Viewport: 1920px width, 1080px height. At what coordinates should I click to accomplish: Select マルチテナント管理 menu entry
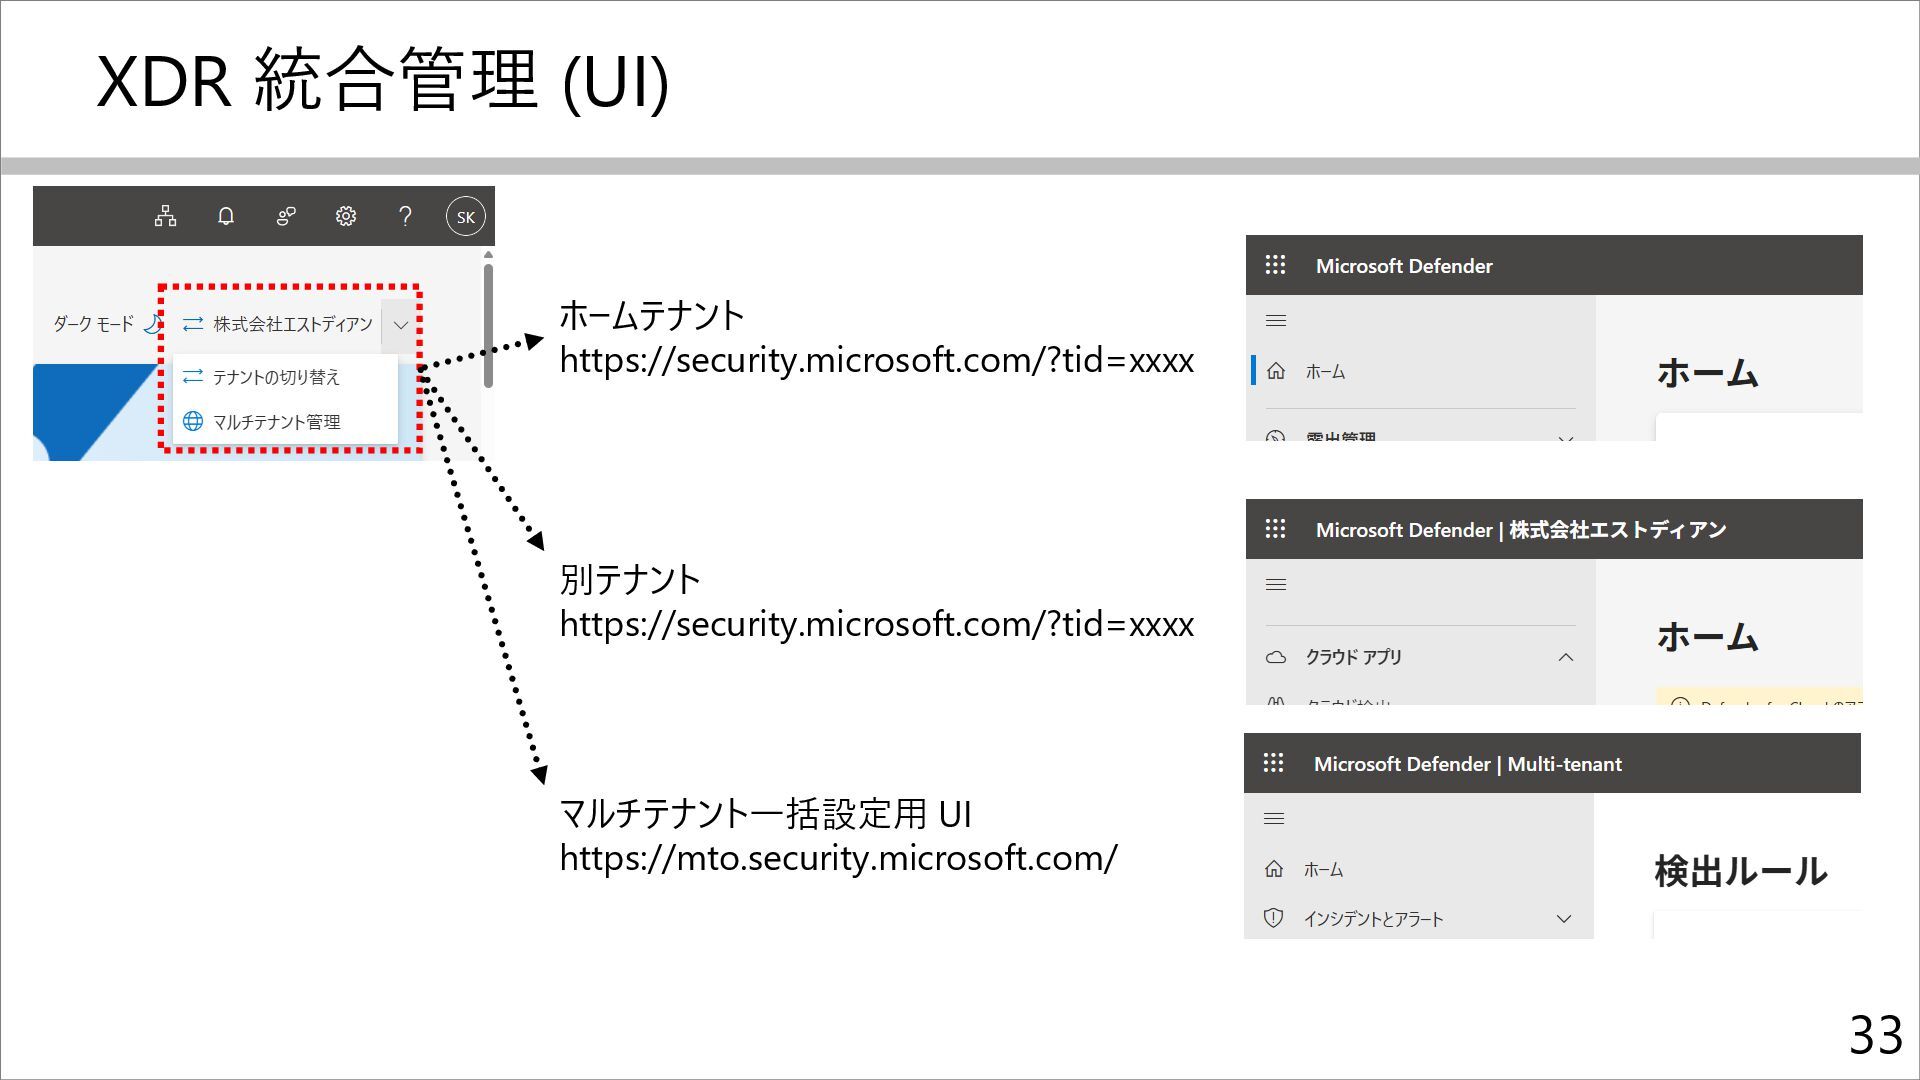coord(285,421)
